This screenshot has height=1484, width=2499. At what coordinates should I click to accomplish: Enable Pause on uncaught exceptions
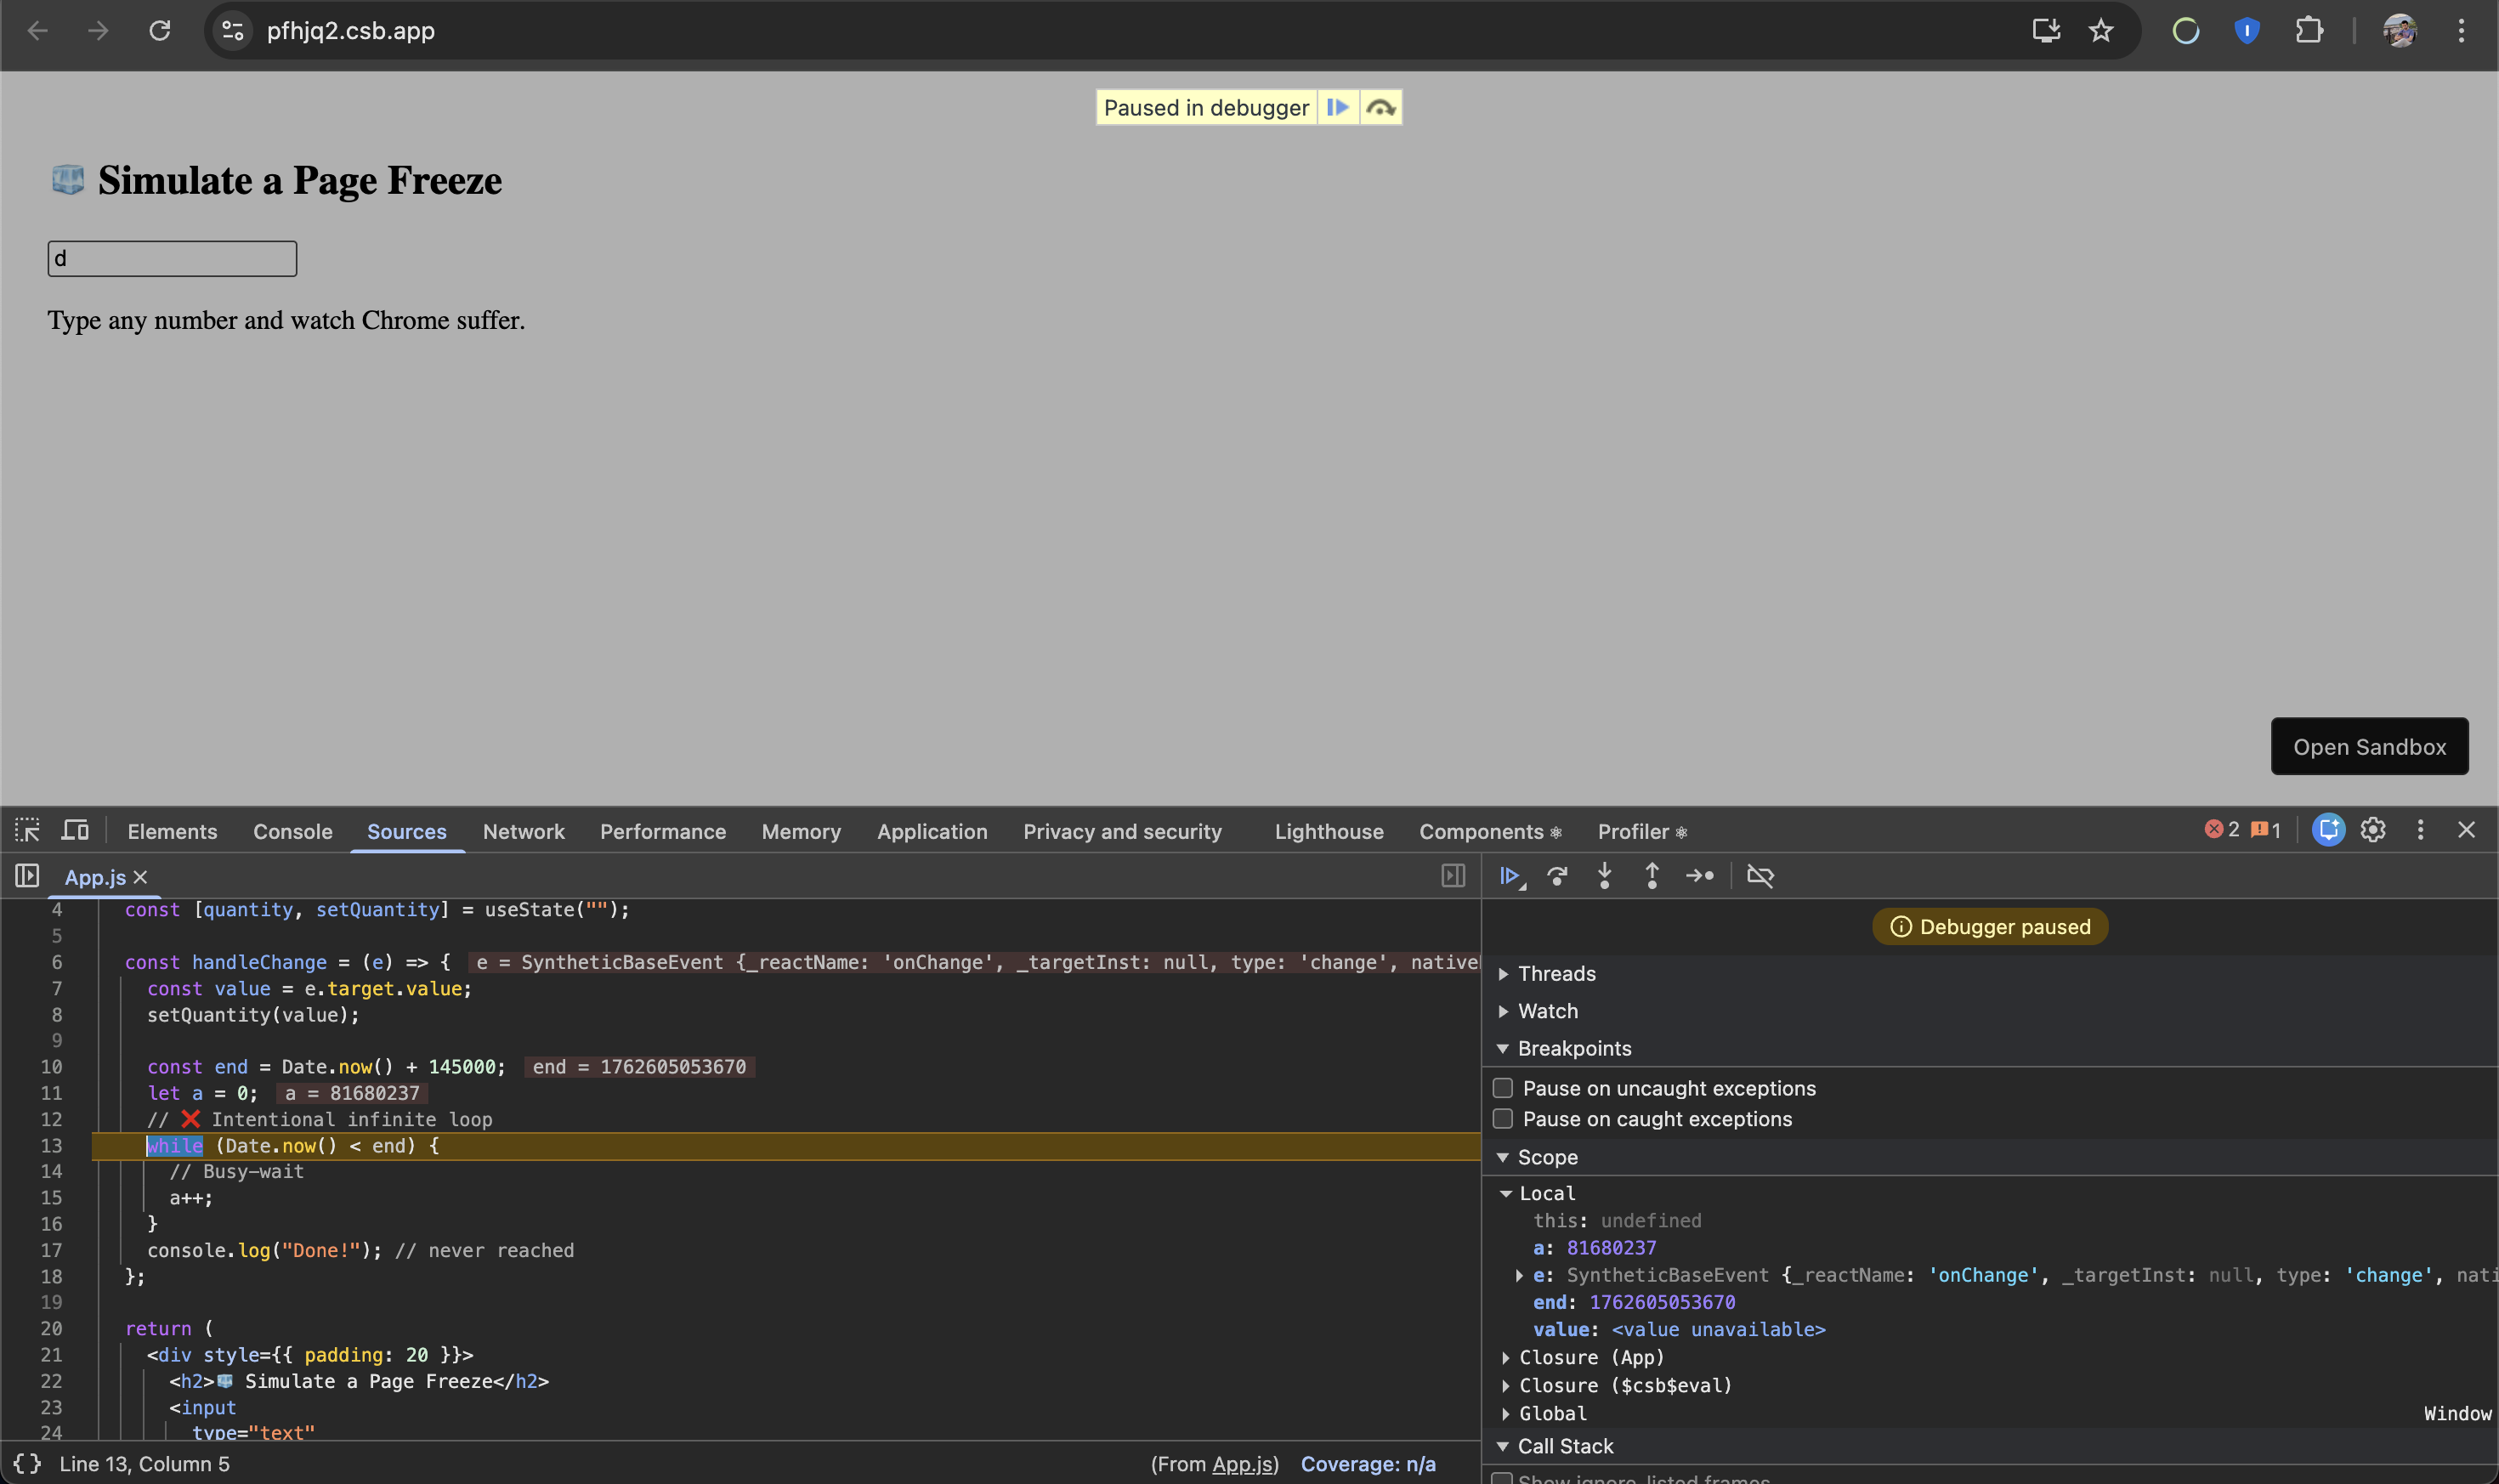click(1503, 1088)
